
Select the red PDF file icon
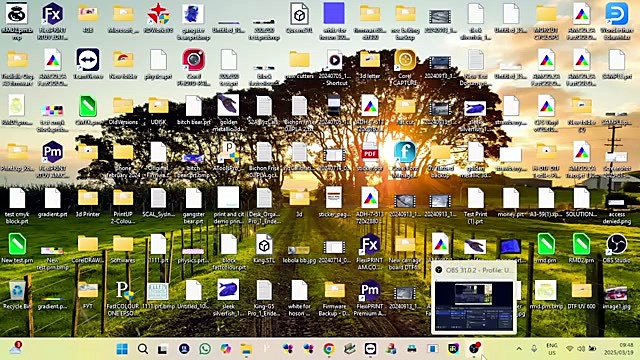coord(370,152)
